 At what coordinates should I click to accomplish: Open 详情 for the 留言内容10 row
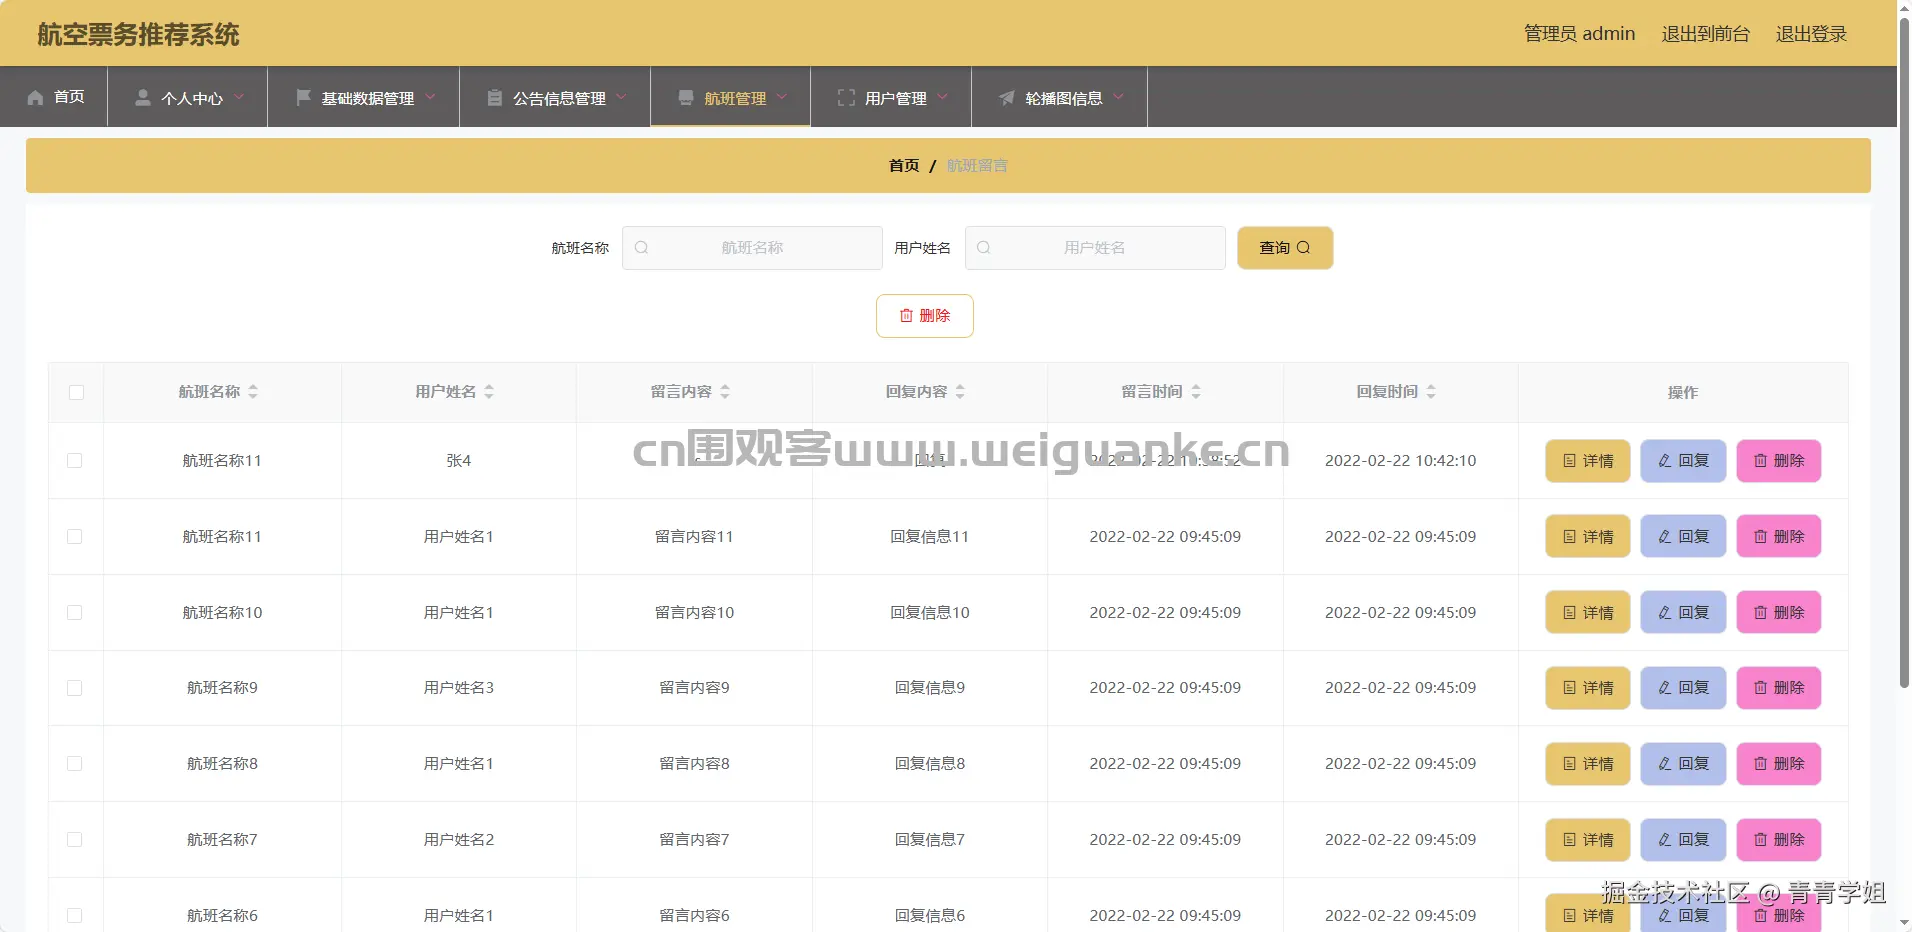1588,613
